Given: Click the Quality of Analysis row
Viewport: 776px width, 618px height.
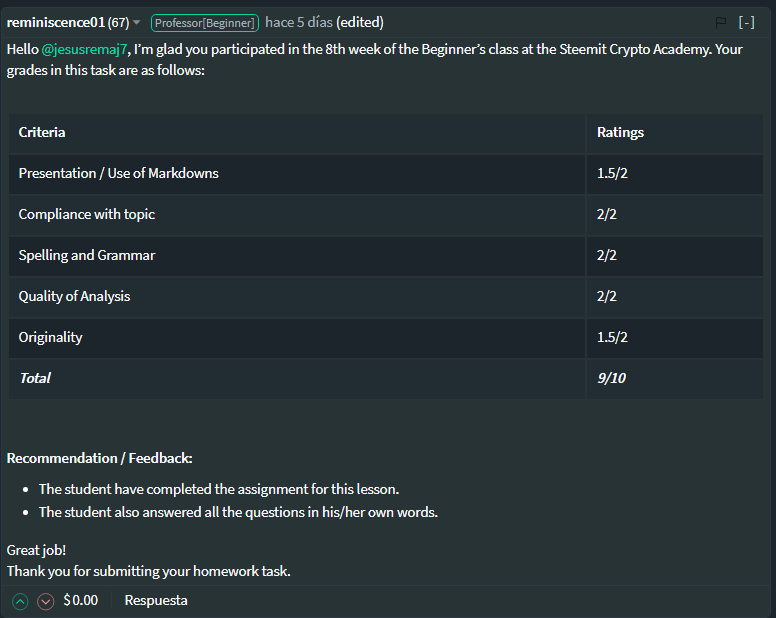Looking at the screenshot, I should click(386, 296).
